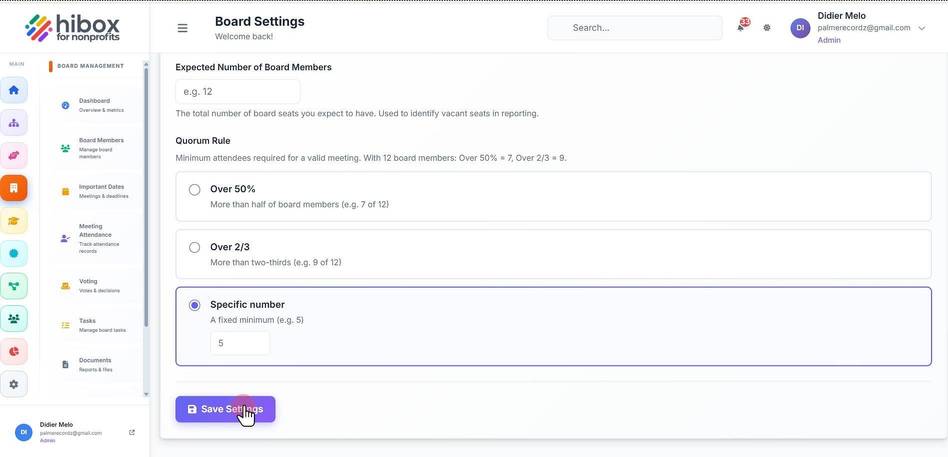Image resolution: width=948 pixels, height=457 pixels.
Task: Open the graduation cap sidebar icon
Action: click(x=14, y=221)
